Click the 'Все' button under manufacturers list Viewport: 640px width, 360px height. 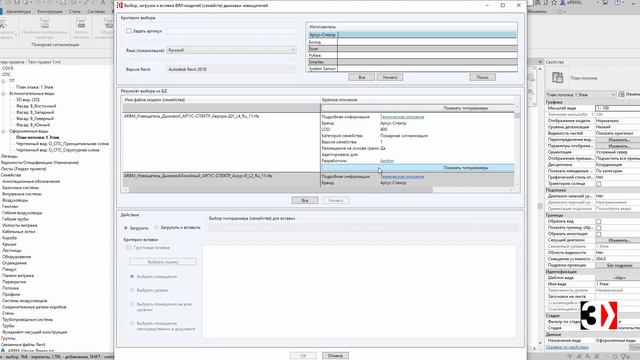tap(361, 77)
